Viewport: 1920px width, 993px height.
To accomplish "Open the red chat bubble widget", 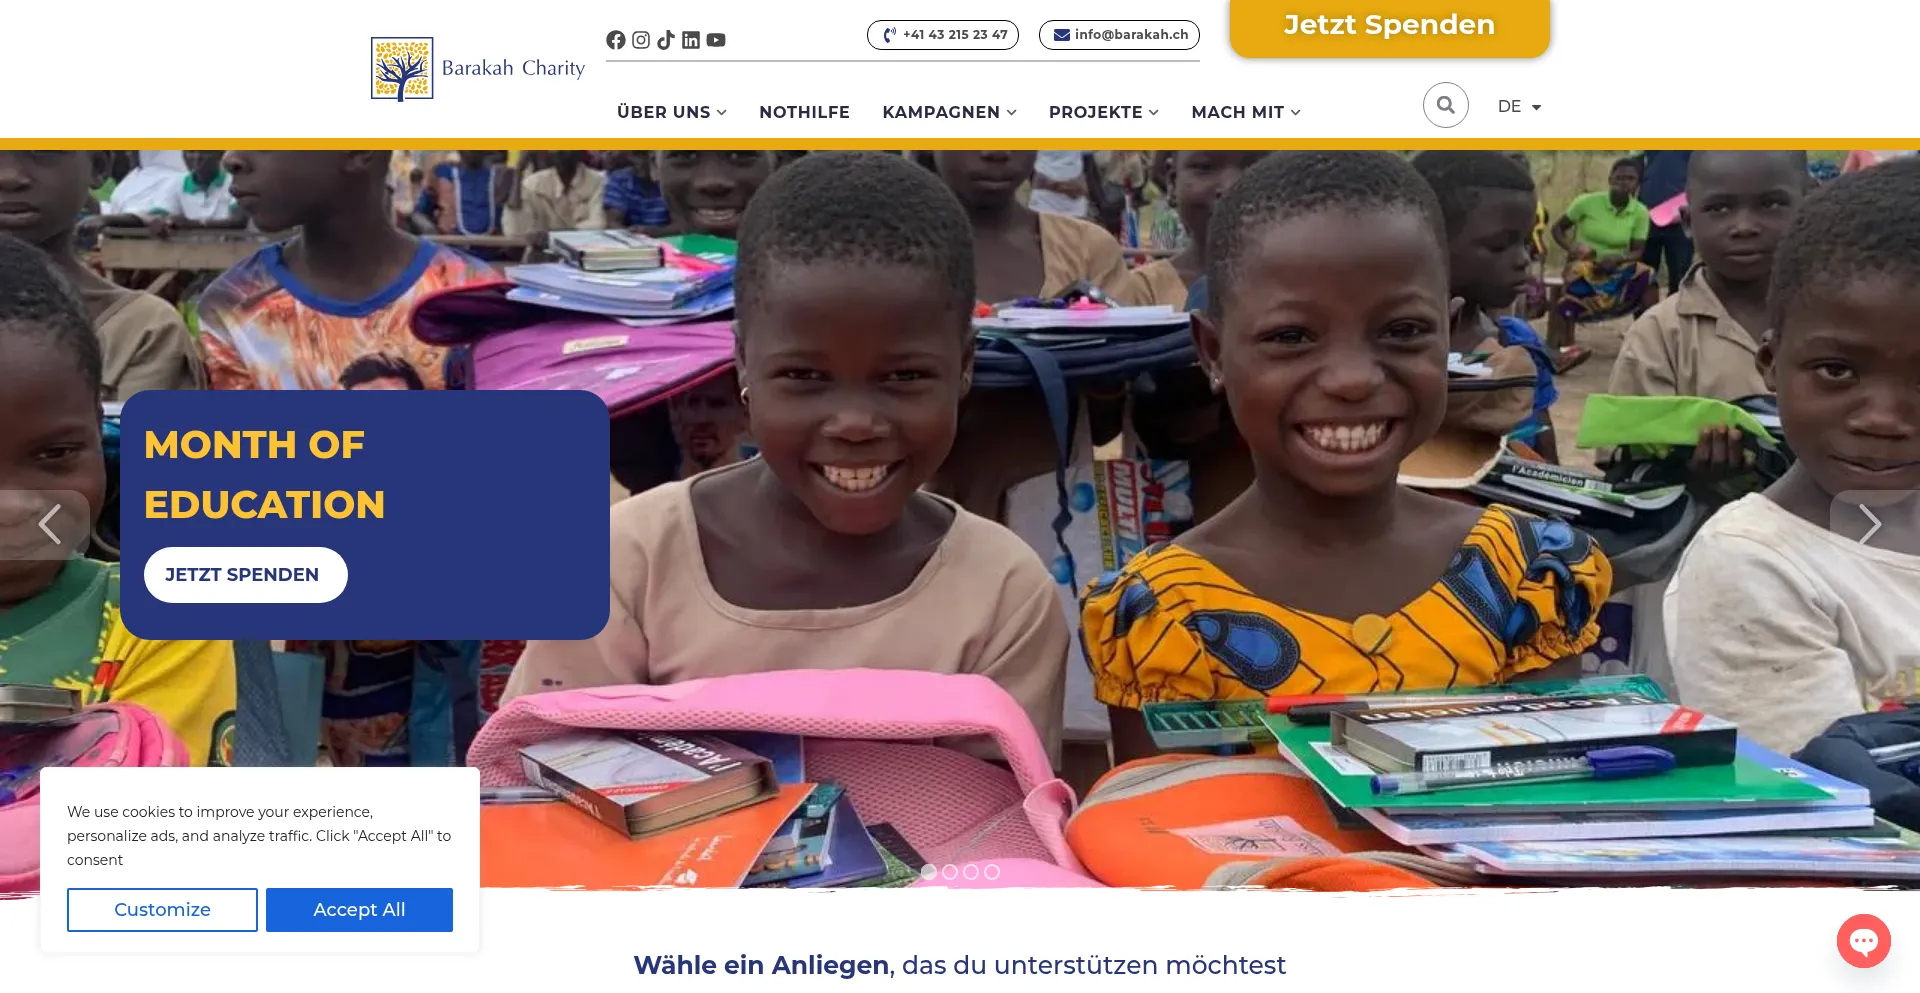I will point(1864,941).
